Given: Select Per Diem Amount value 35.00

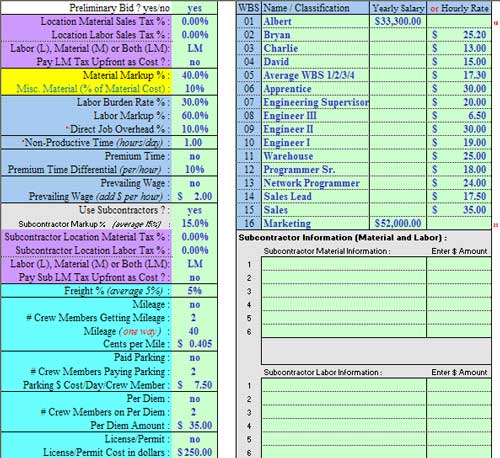Looking at the screenshot, I should [x=195, y=426].
